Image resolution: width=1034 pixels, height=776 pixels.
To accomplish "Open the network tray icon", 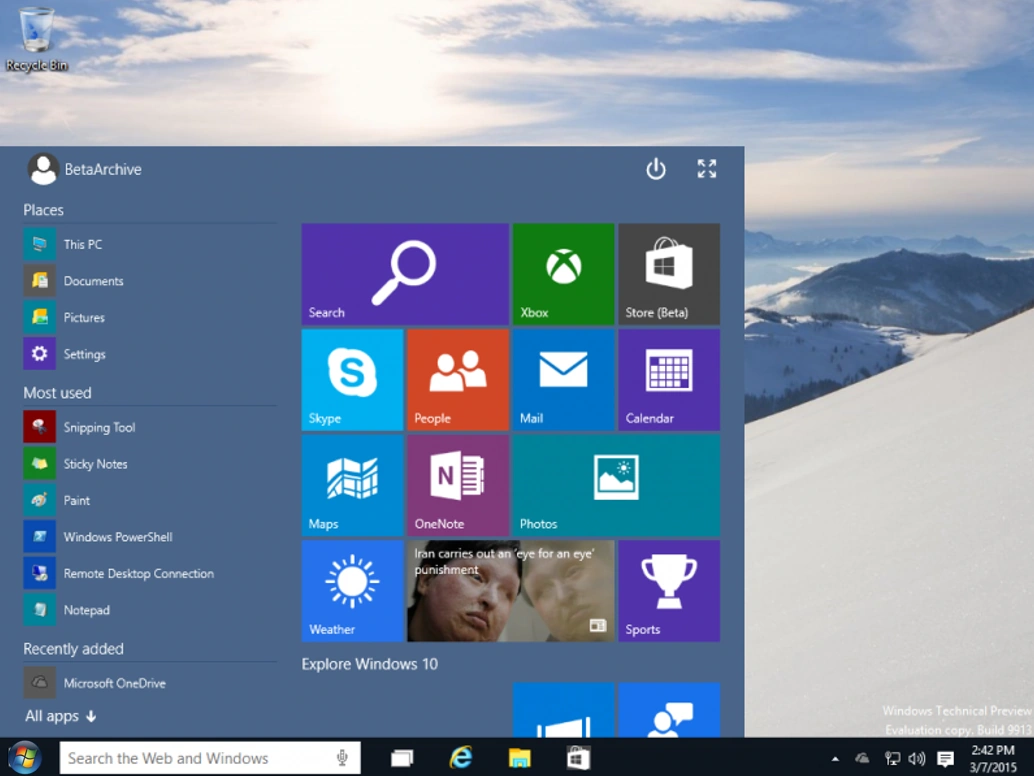I will [x=892, y=759].
